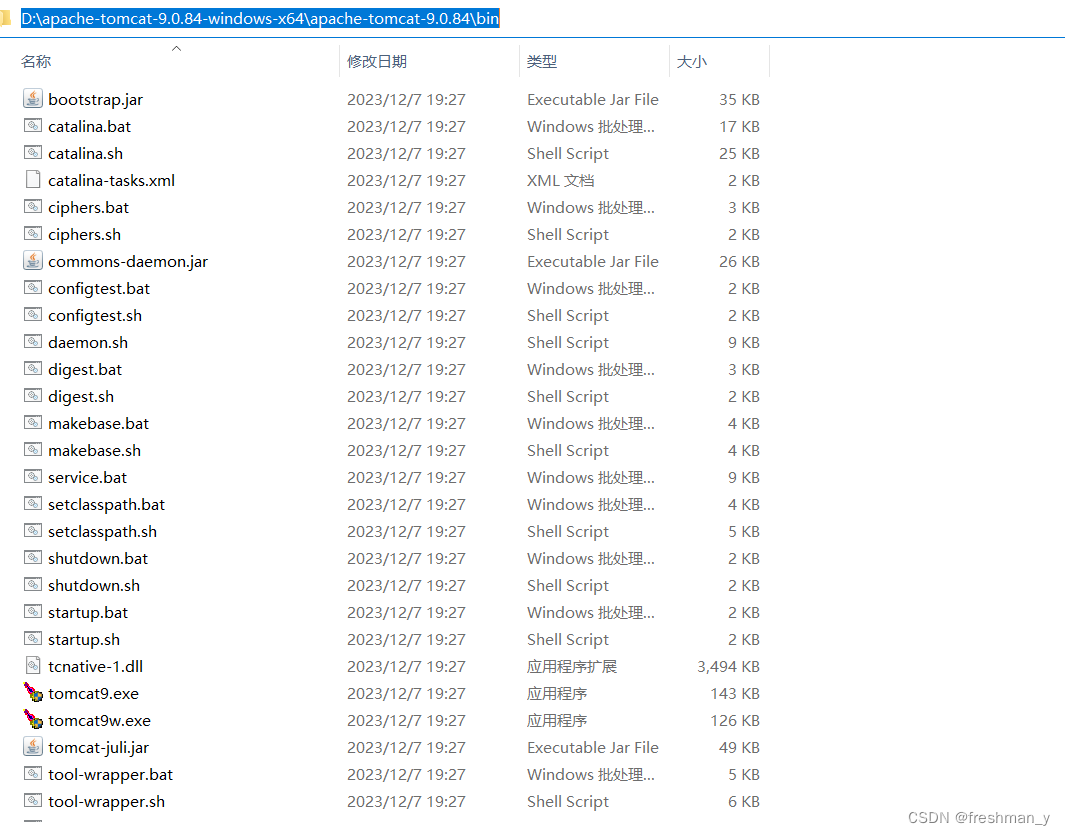1065x835 pixels.
Task: Select the makebase.sh file name
Action: pyautogui.click(x=94, y=450)
